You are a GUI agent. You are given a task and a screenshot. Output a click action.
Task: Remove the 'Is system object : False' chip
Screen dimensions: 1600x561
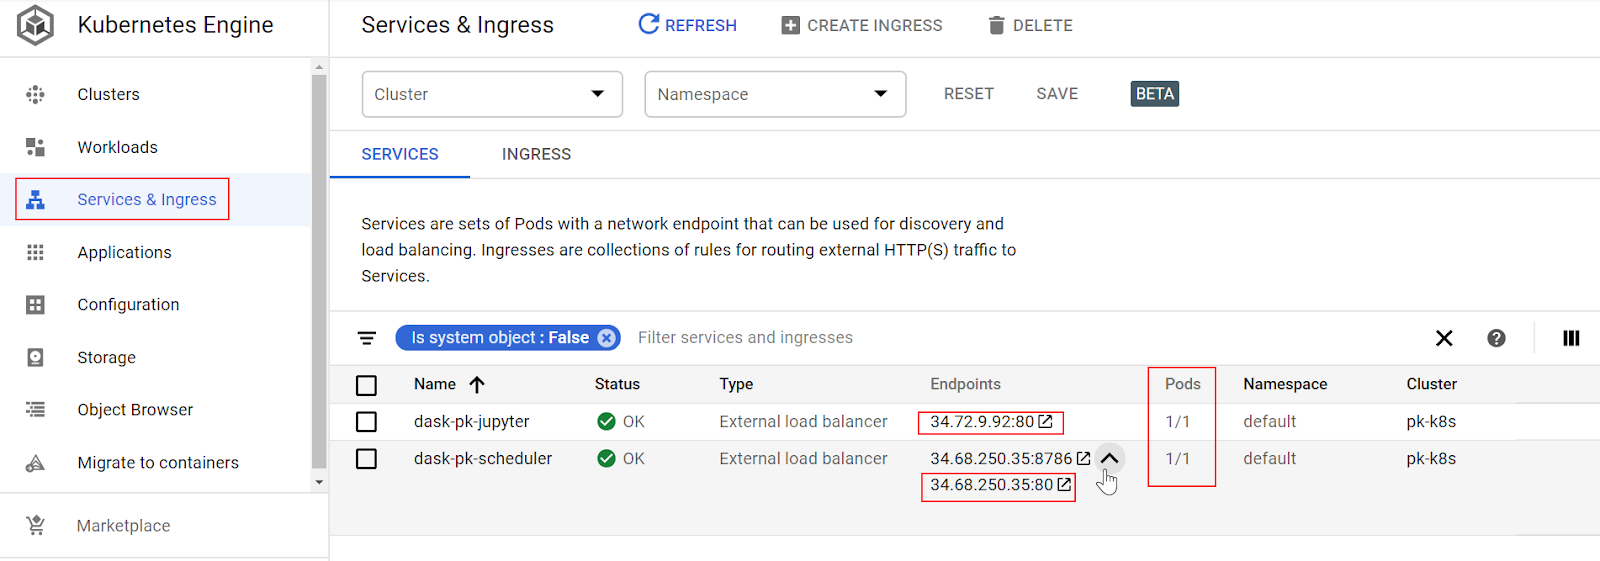pyautogui.click(x=606, y=338)
